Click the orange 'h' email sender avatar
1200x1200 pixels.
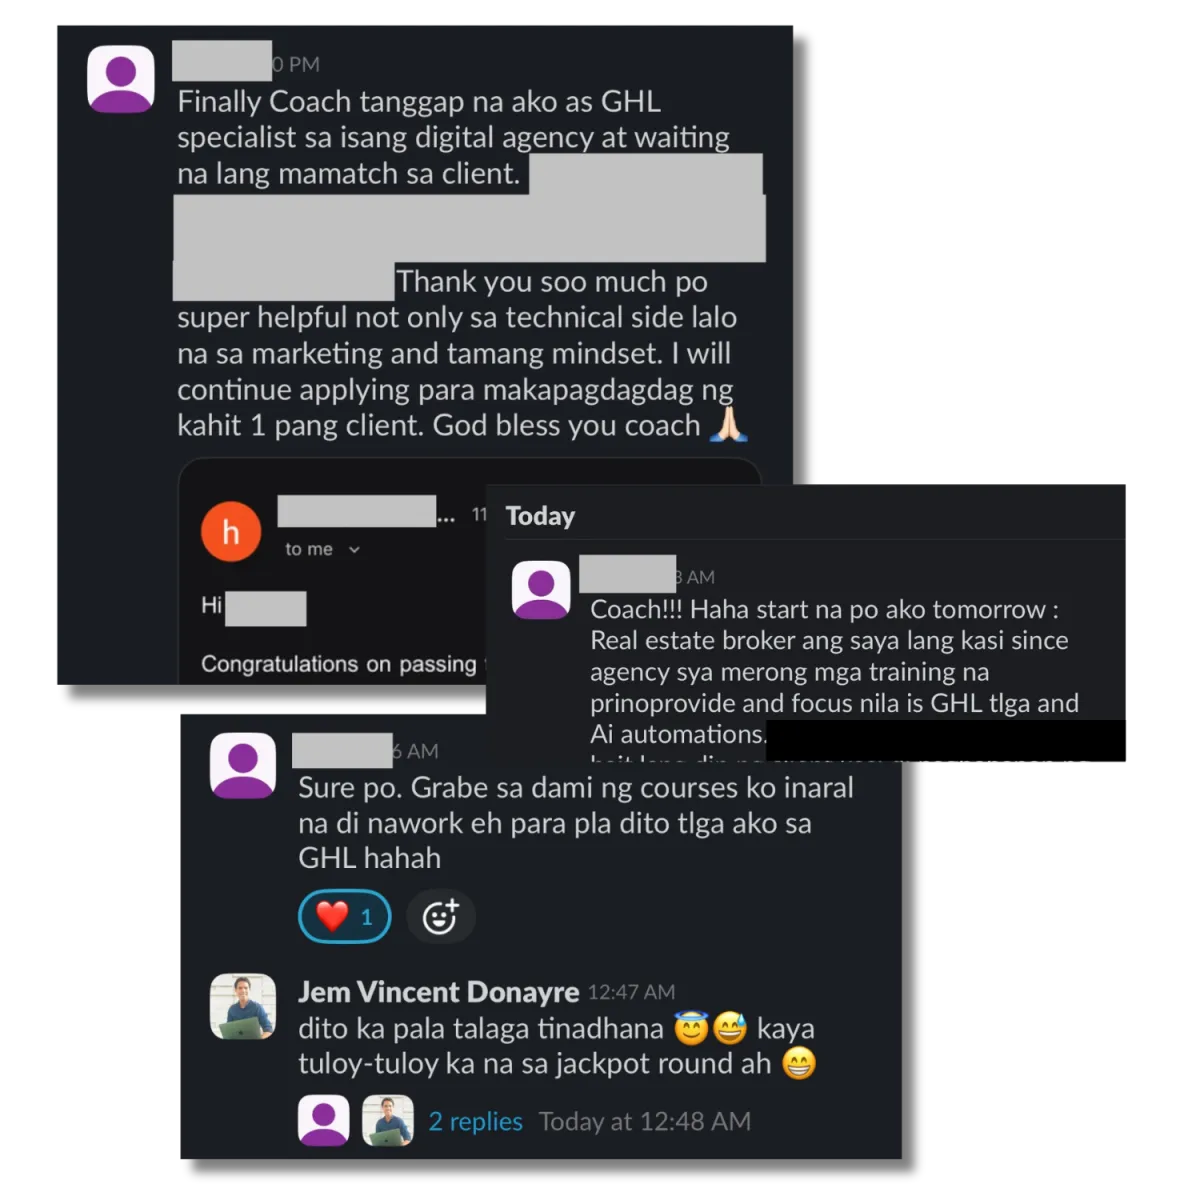[231, 531]
